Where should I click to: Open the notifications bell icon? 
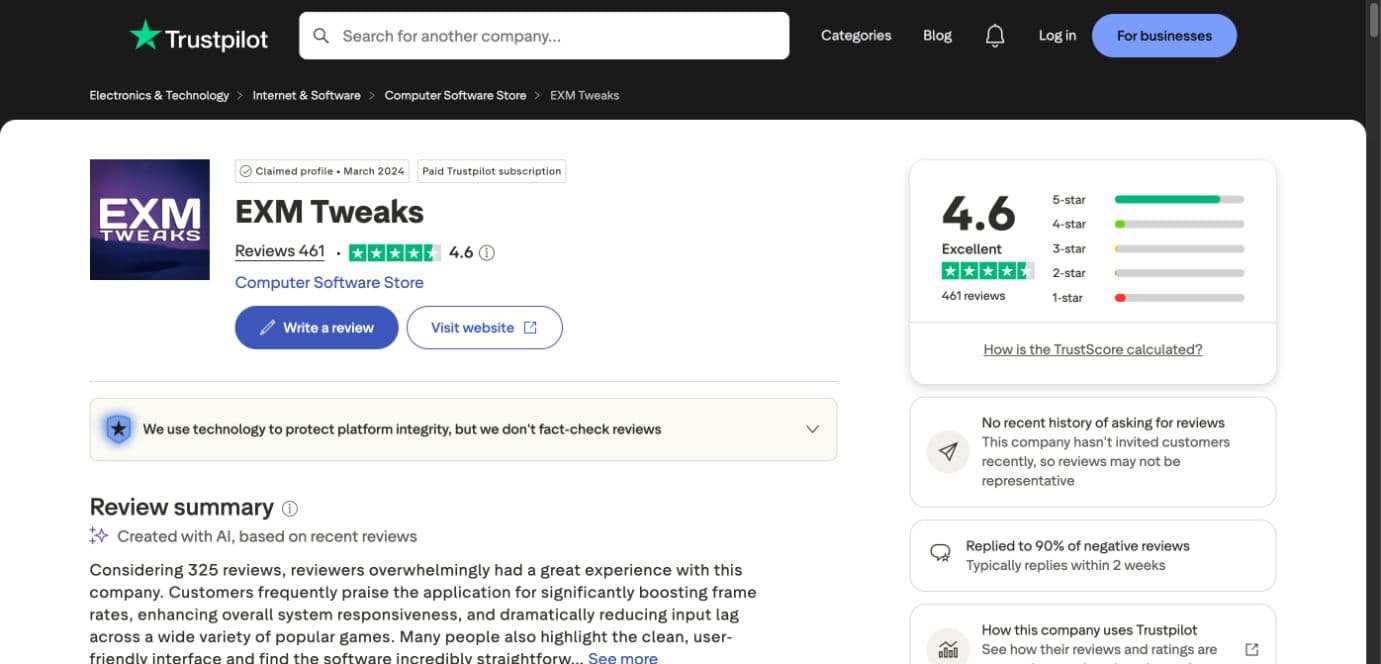pyautogui.click(x=995, y=36)
